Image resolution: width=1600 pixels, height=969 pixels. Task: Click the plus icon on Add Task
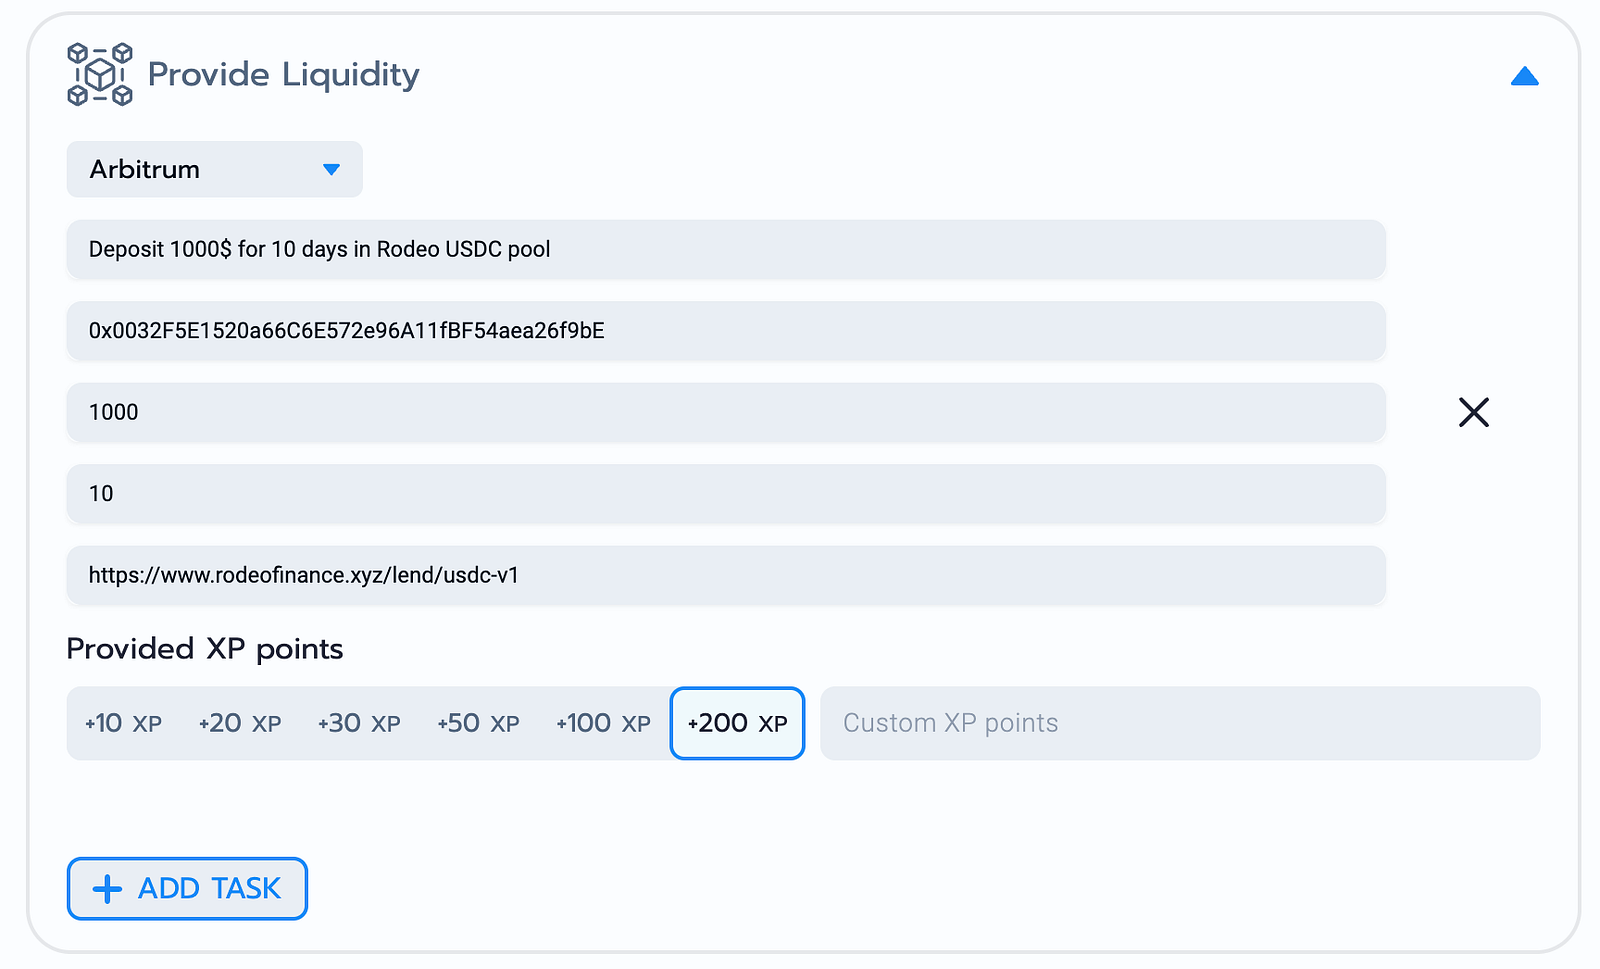point(107,888)
